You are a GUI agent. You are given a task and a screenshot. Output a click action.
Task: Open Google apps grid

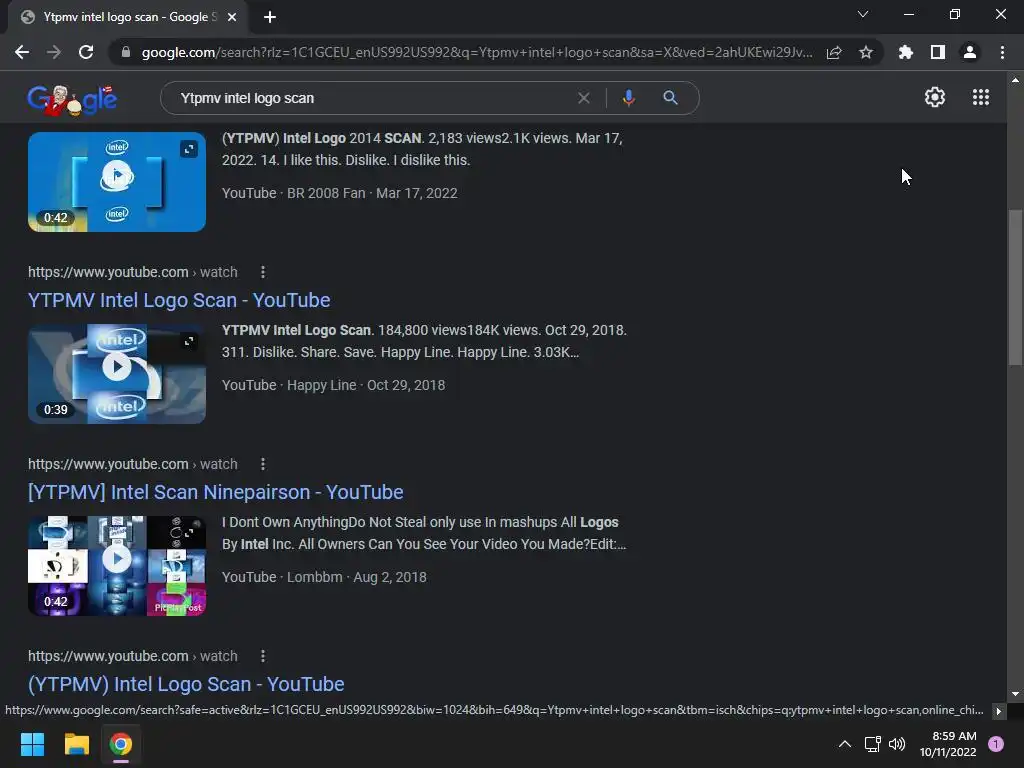click(x=980, y=97)
